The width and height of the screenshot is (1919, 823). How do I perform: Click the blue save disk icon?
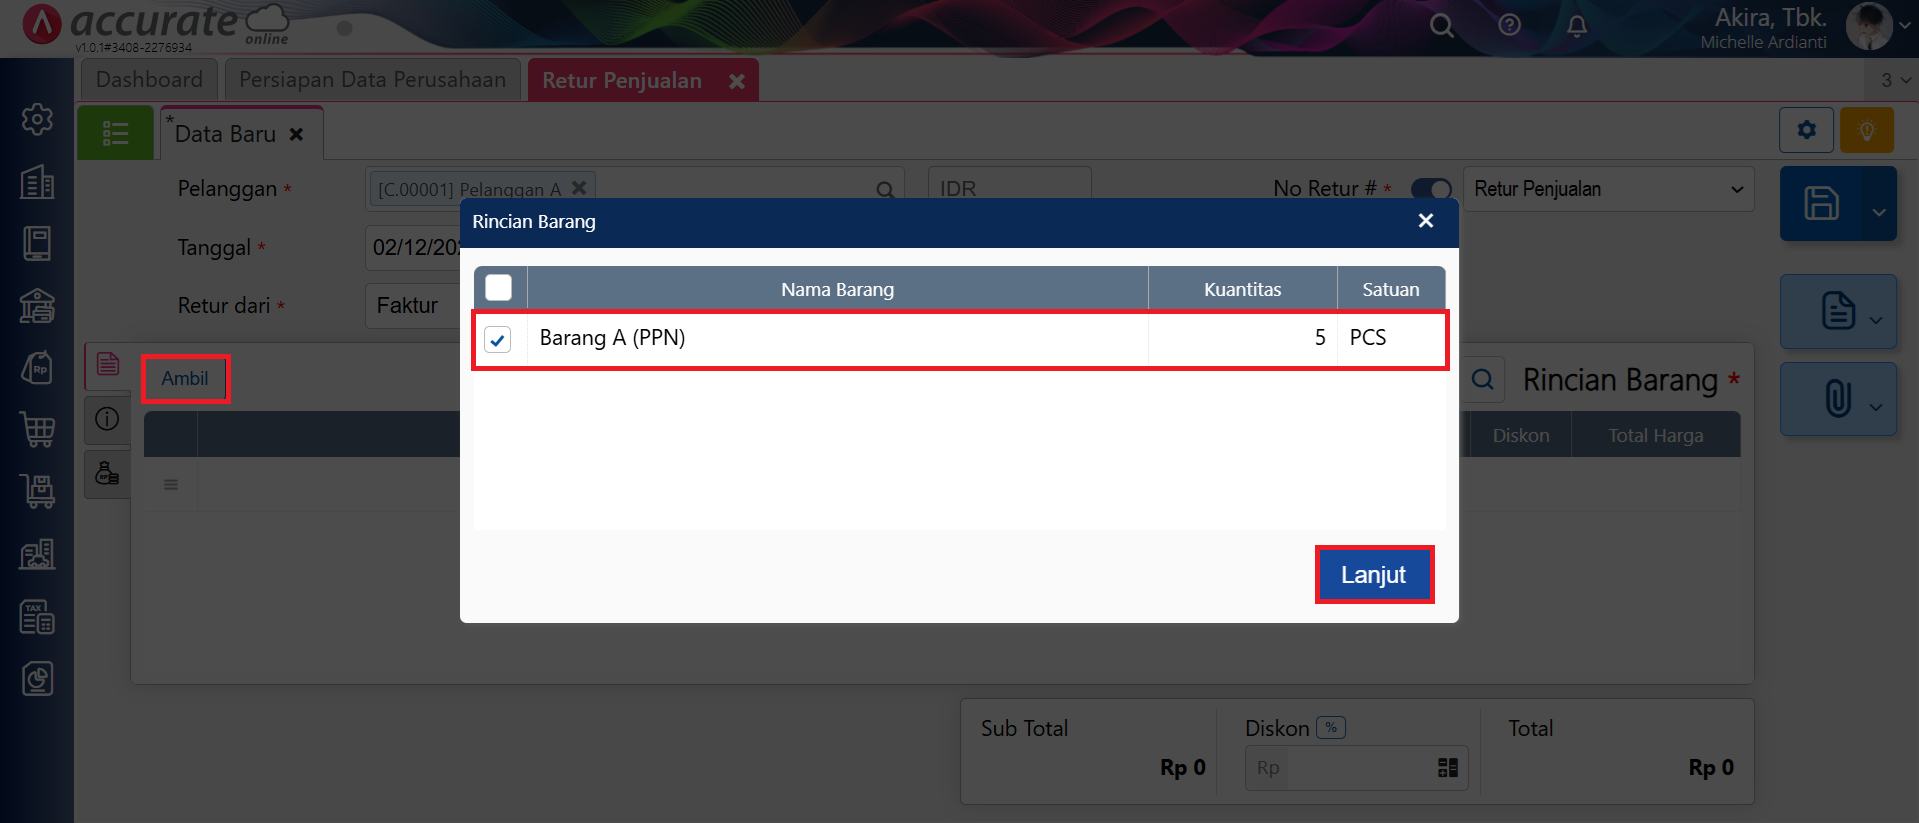point(1821,203)
